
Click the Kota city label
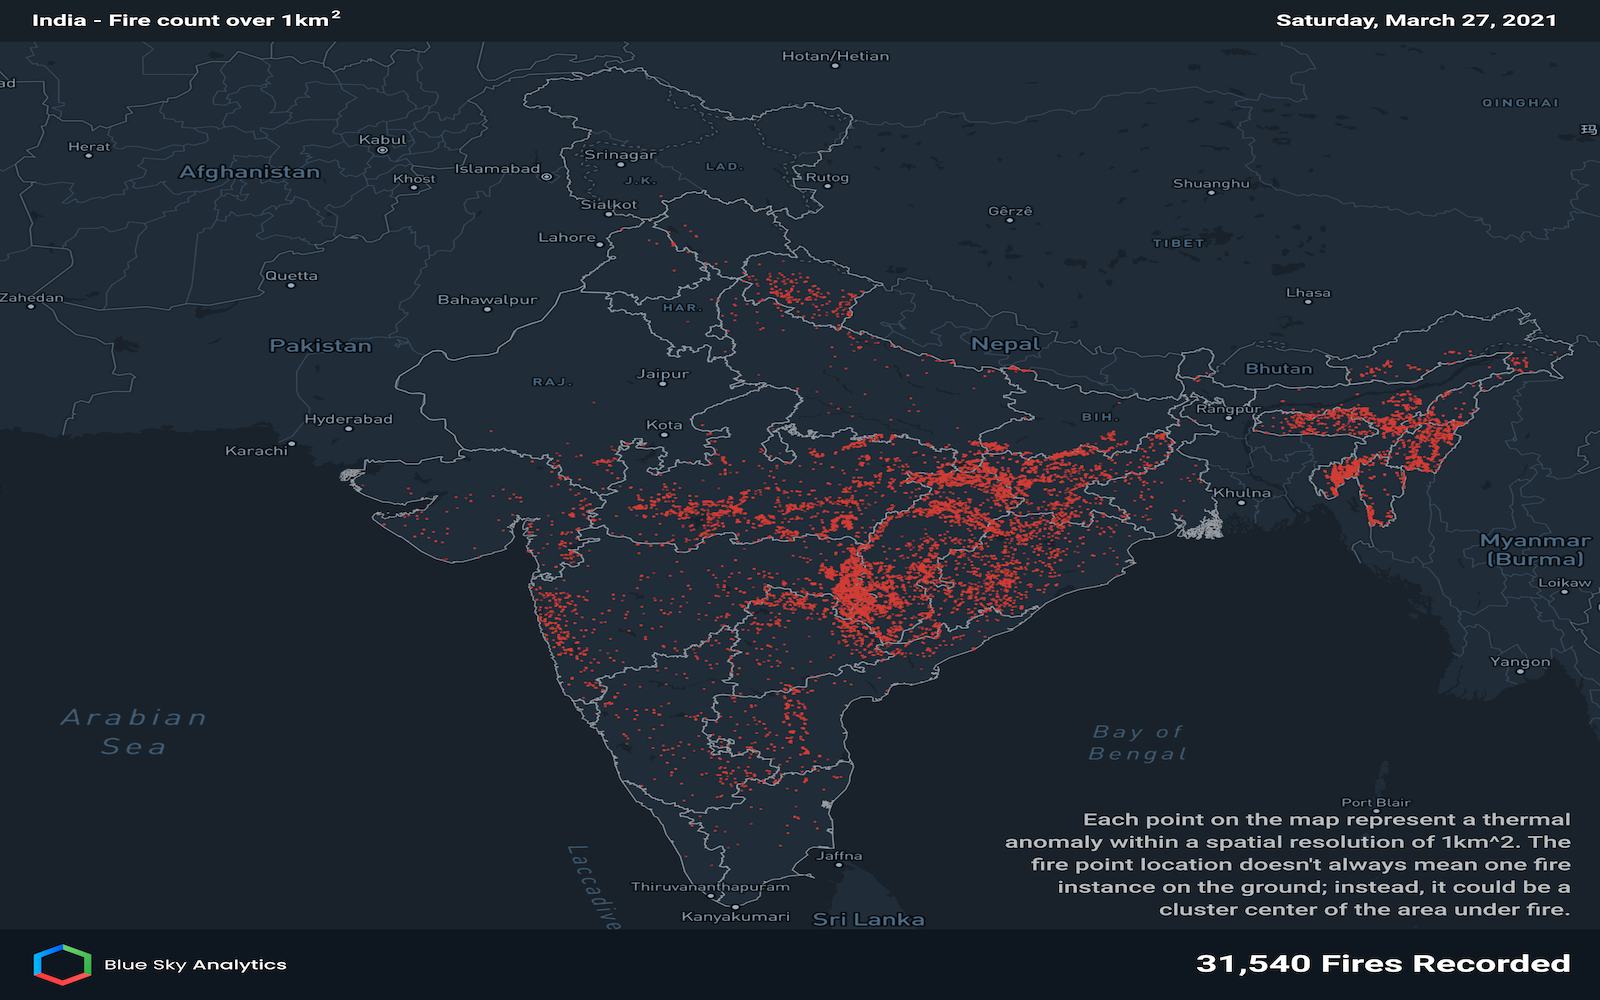pyautogui.click(x=664, y=425)
